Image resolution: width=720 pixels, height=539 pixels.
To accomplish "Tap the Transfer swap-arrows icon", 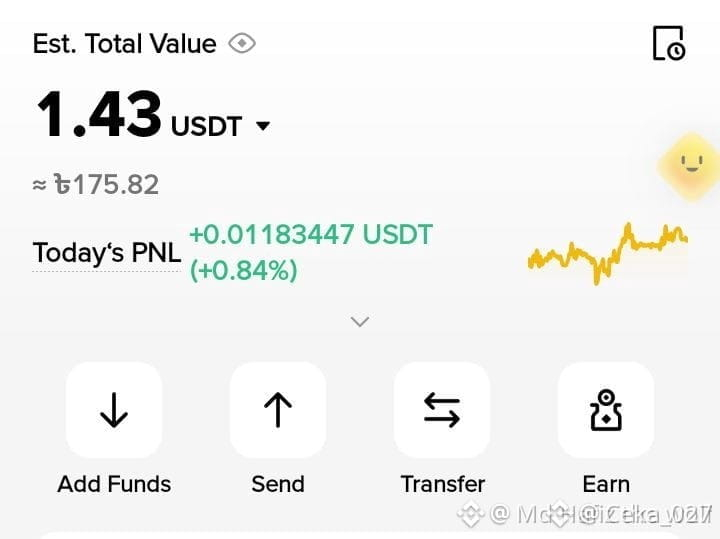I will tap(442, 410).
